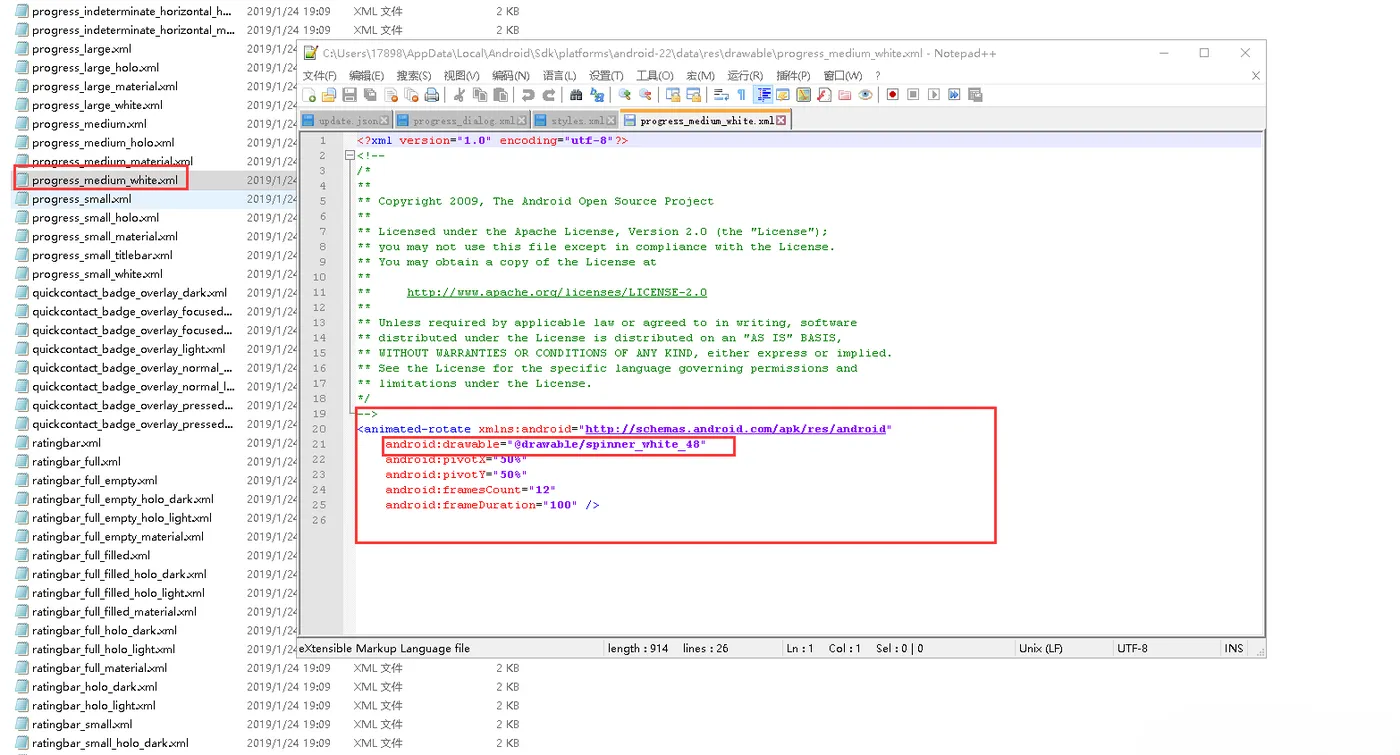Show the Document Map panel icon

[803, 95]
